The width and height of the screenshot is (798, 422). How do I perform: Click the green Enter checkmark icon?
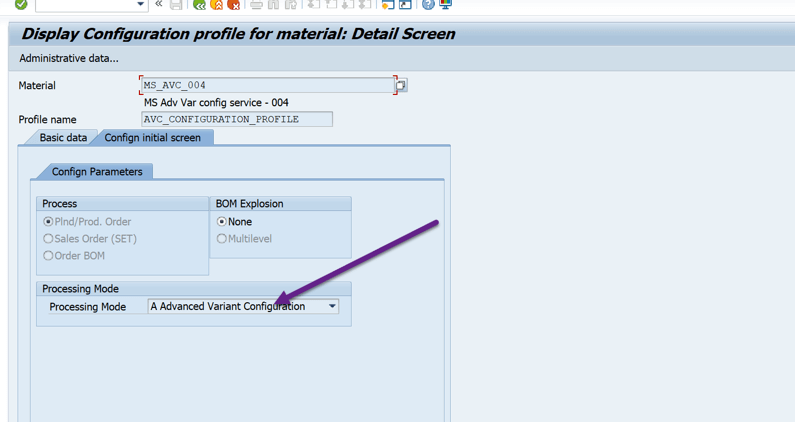click(21, 4)
